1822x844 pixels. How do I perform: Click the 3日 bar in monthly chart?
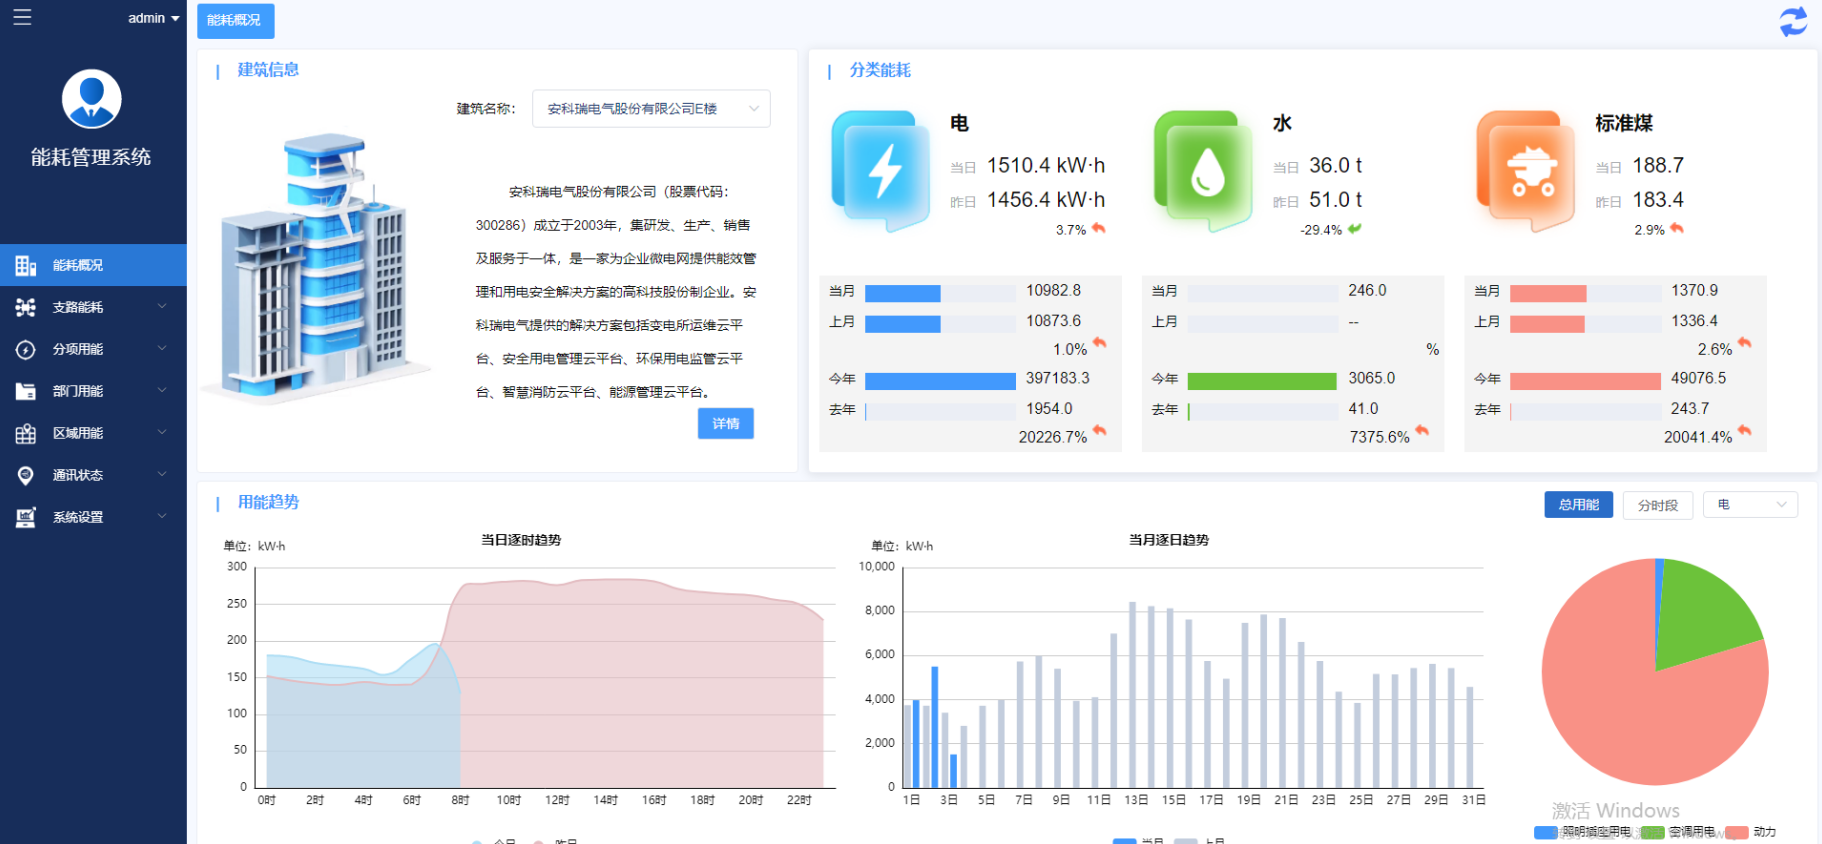coord(953,771)
